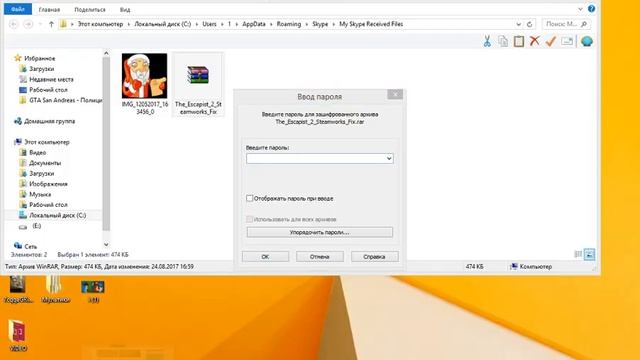Image resolution: width=640 pixels, height=360 pixels.
Task: Open the middle desktop folder icon
Action: click(56, 289)
